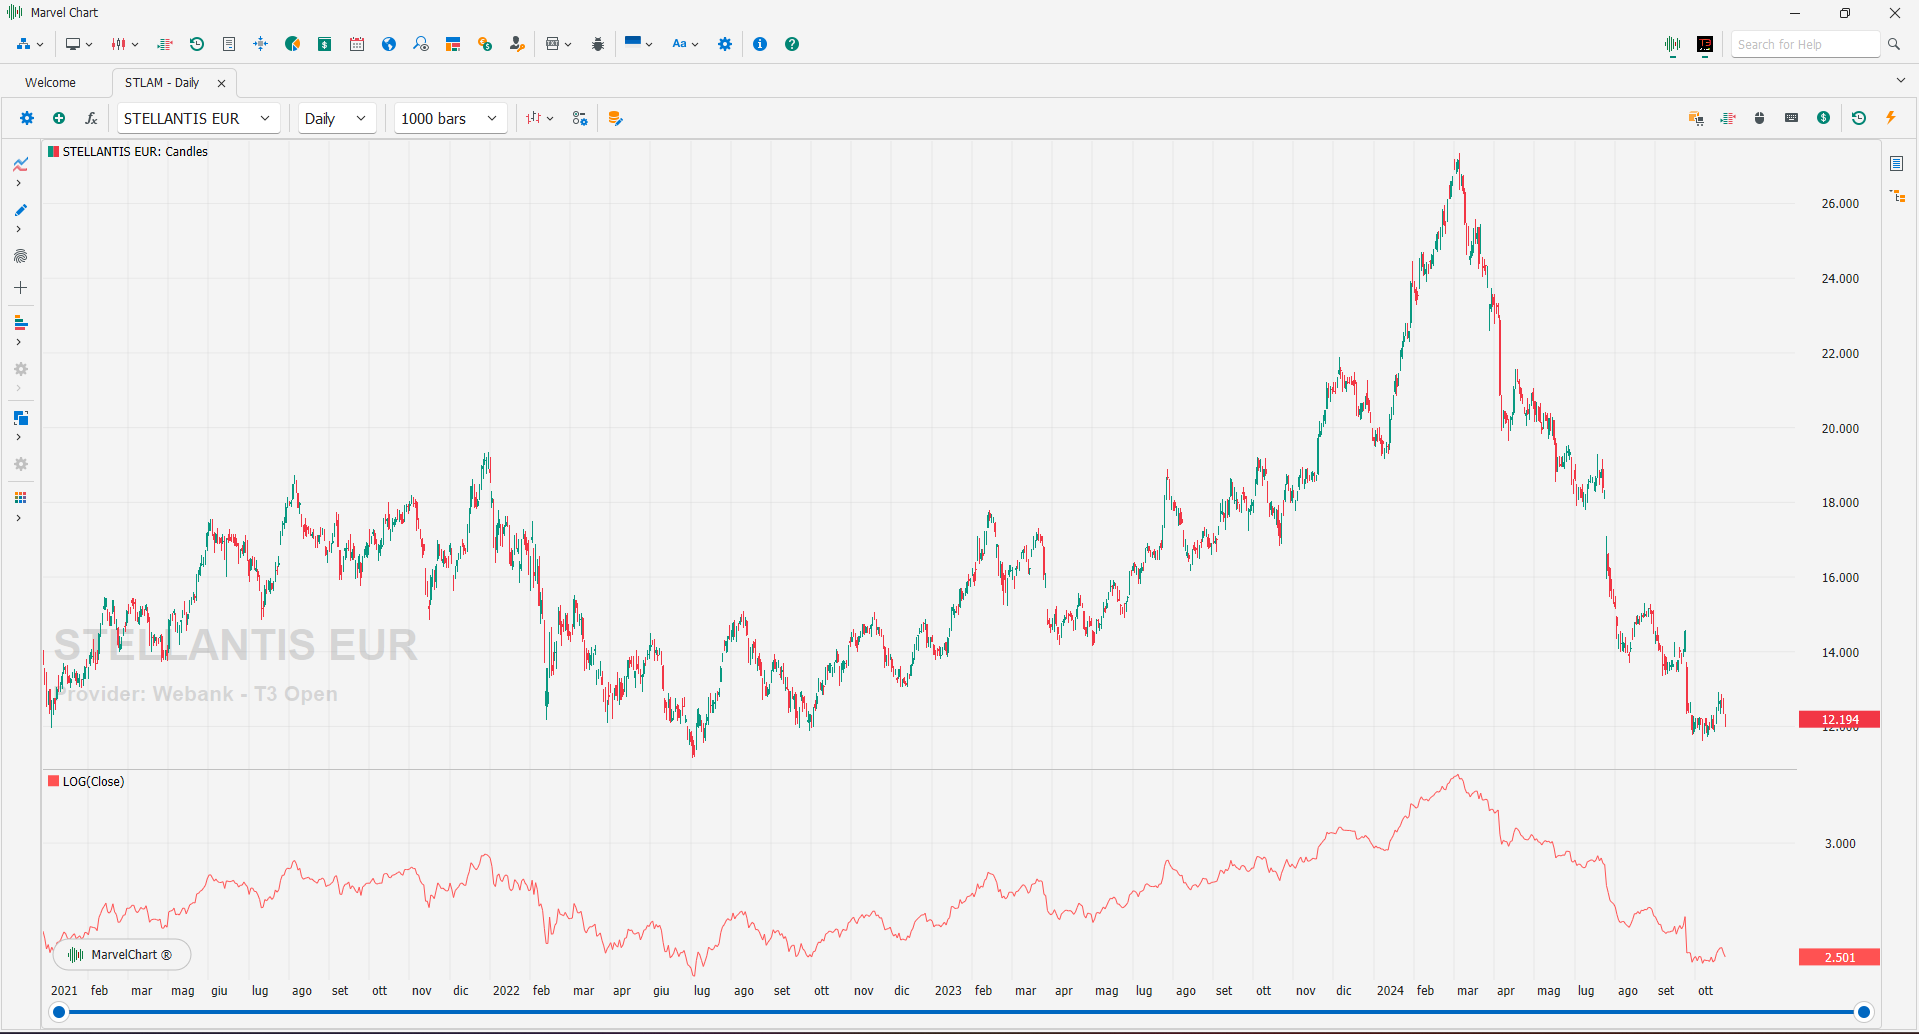Click the orange database edit icon
Screen dimensions: 1919x1034
tap(616, 118)
